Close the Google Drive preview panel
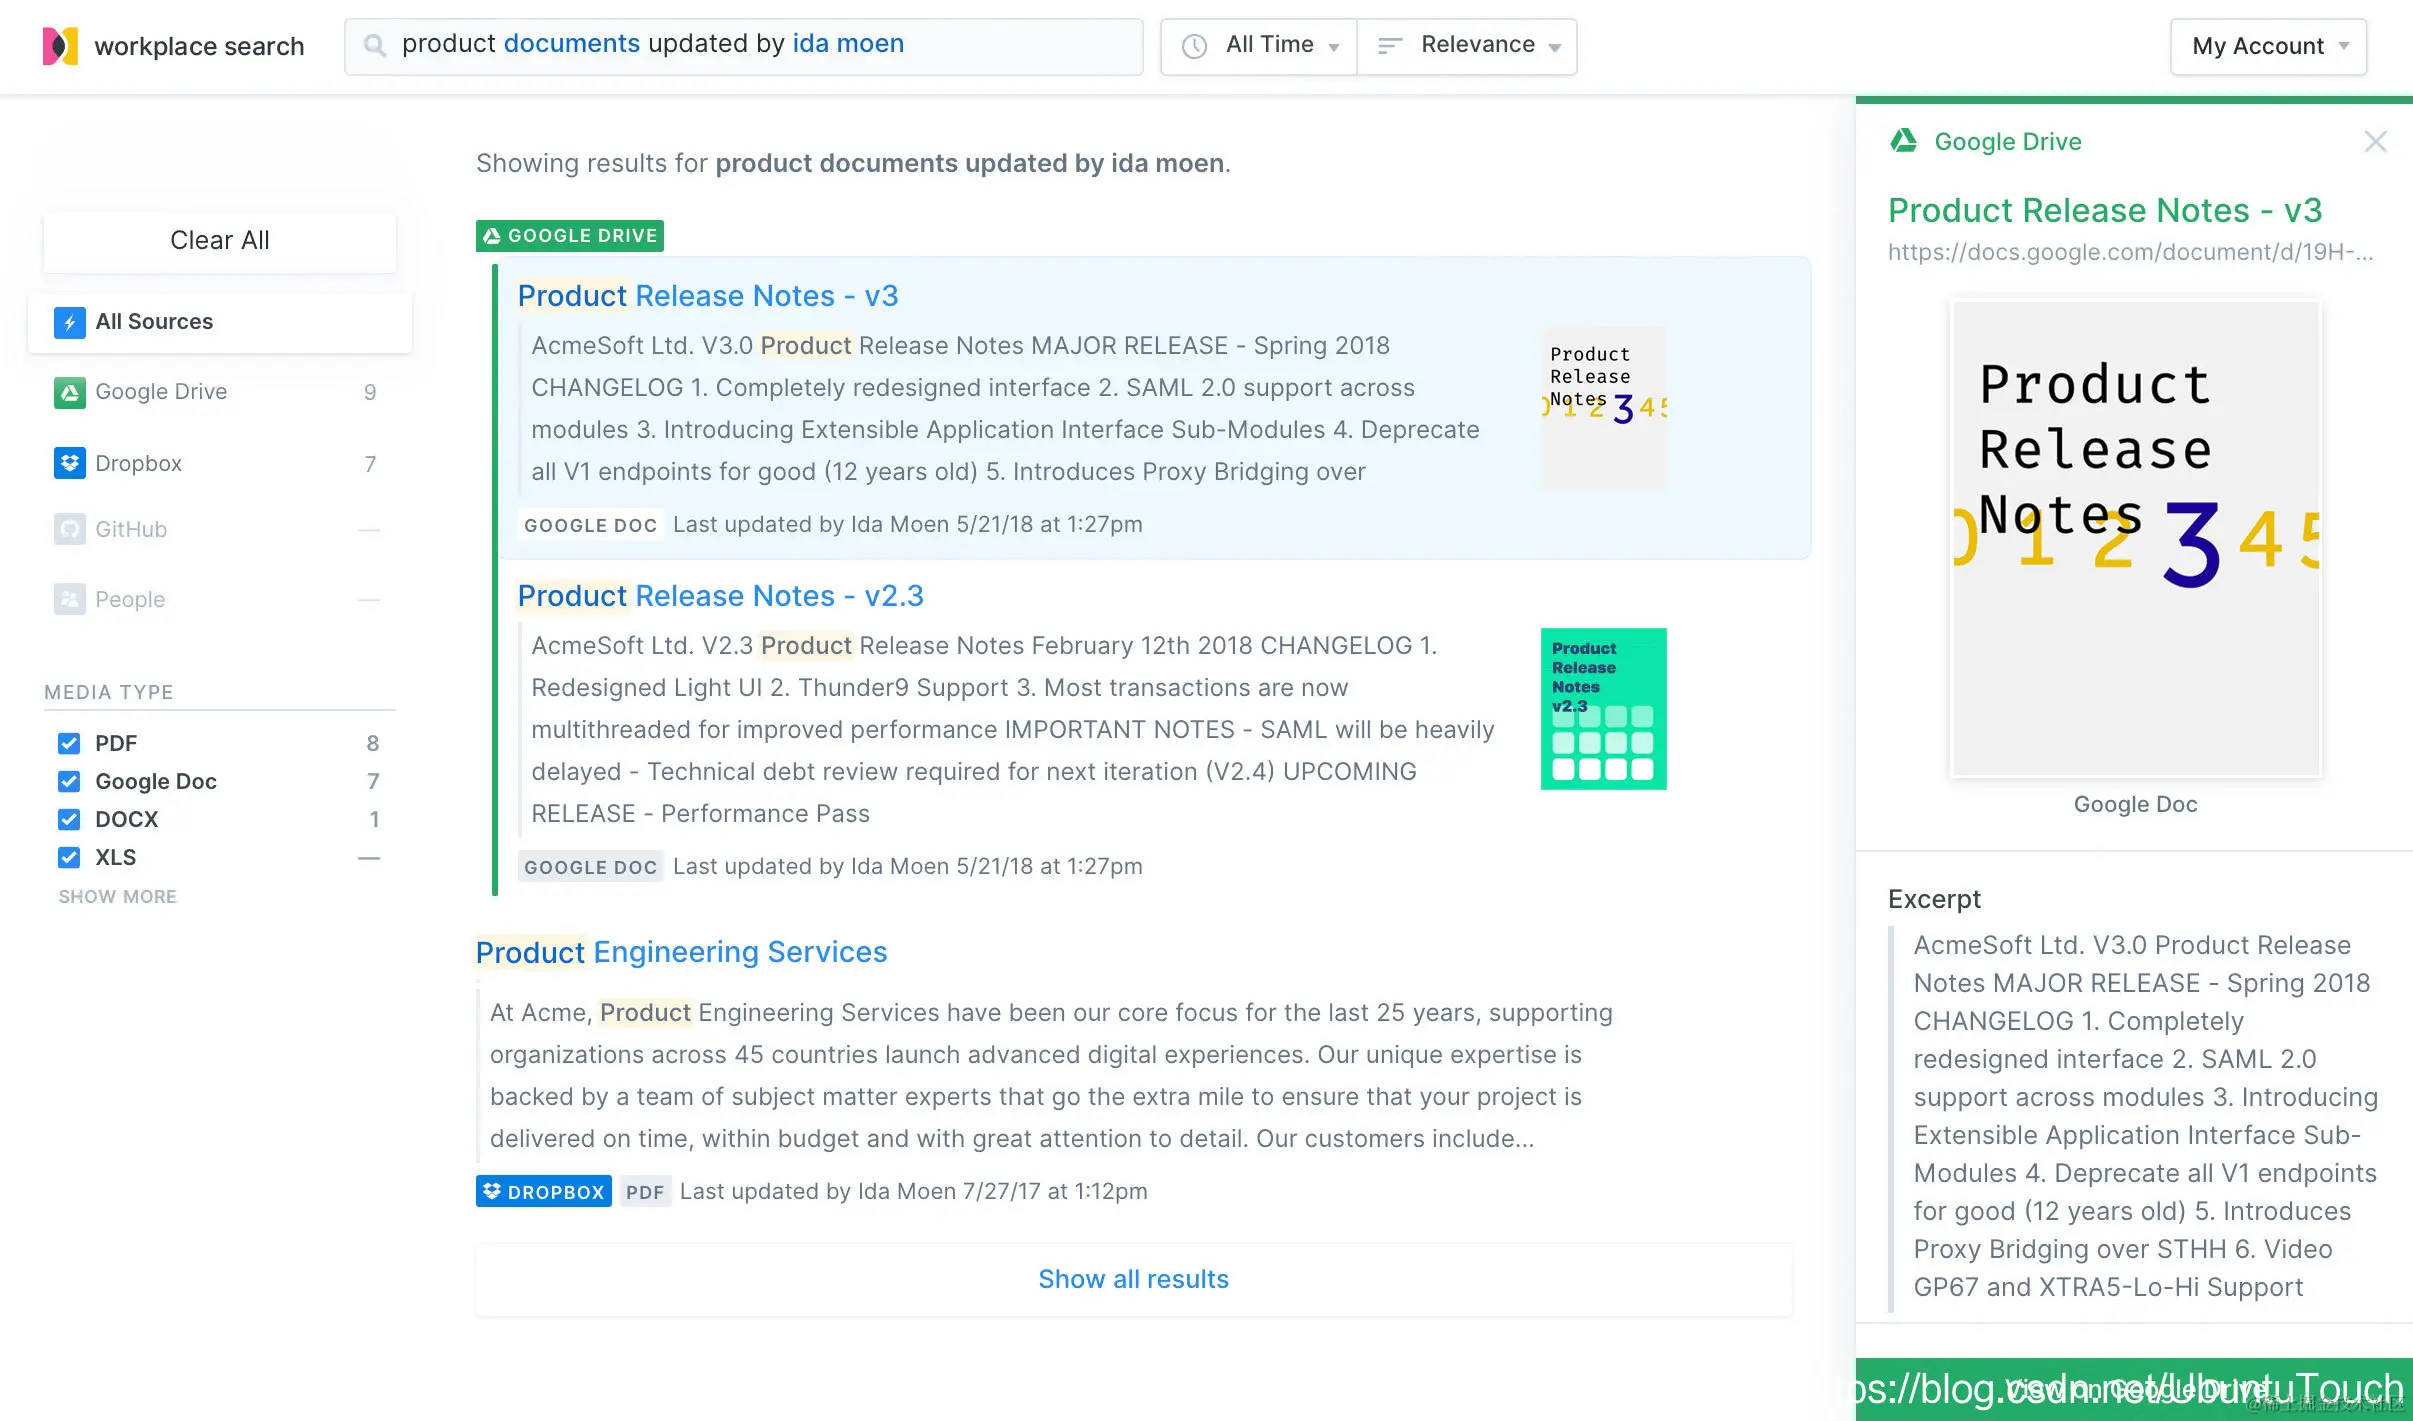The width and height of the screenshot is (2413, 1421). (2375, 142)
